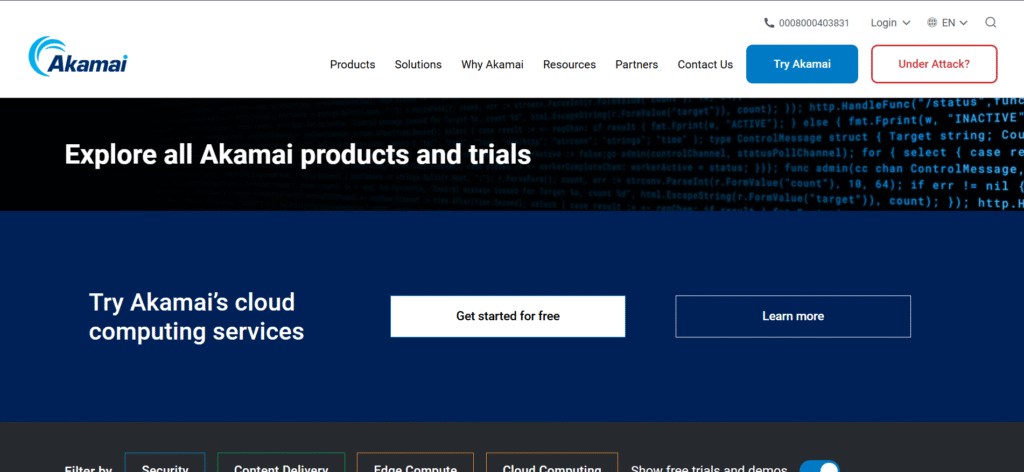Click the phone icon beside 0008000403831

coord(769,23)
